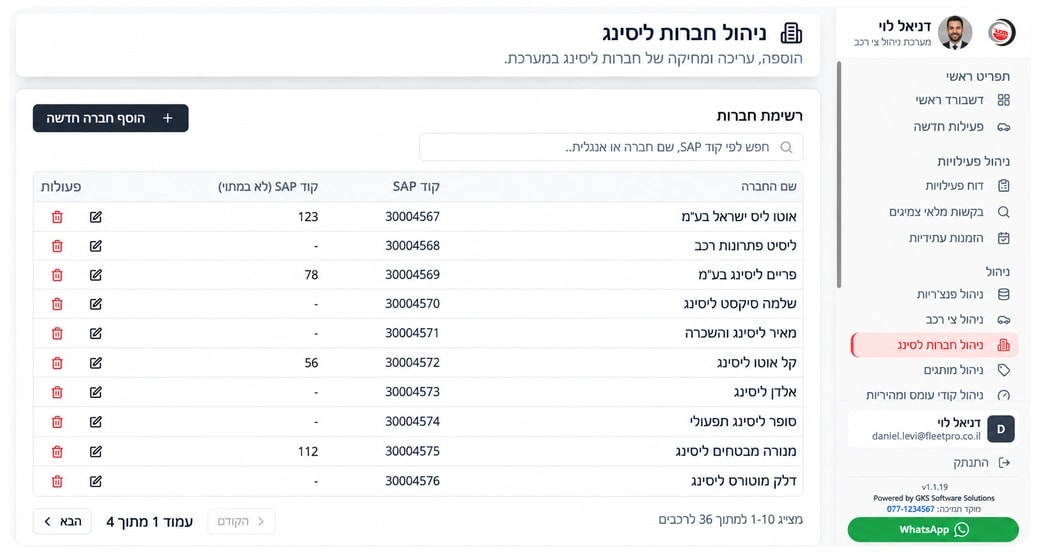Open פעילות חדשה menu item
Viewport: 1040px width, 554px height.
(962, 126)
